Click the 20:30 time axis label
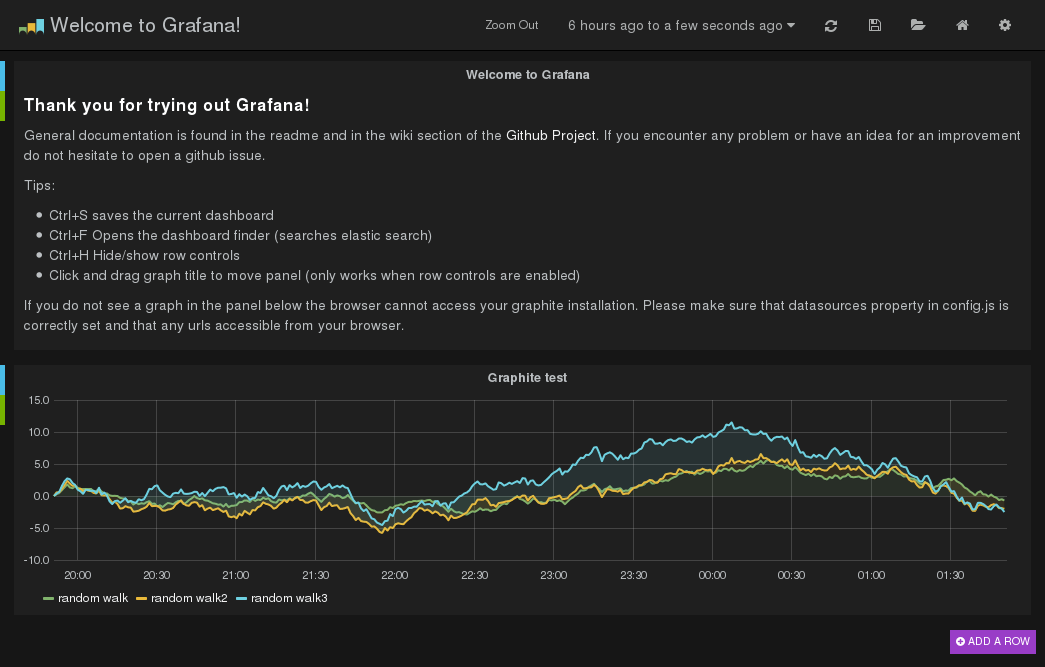1045x667 pixels. tap(157, 575)
